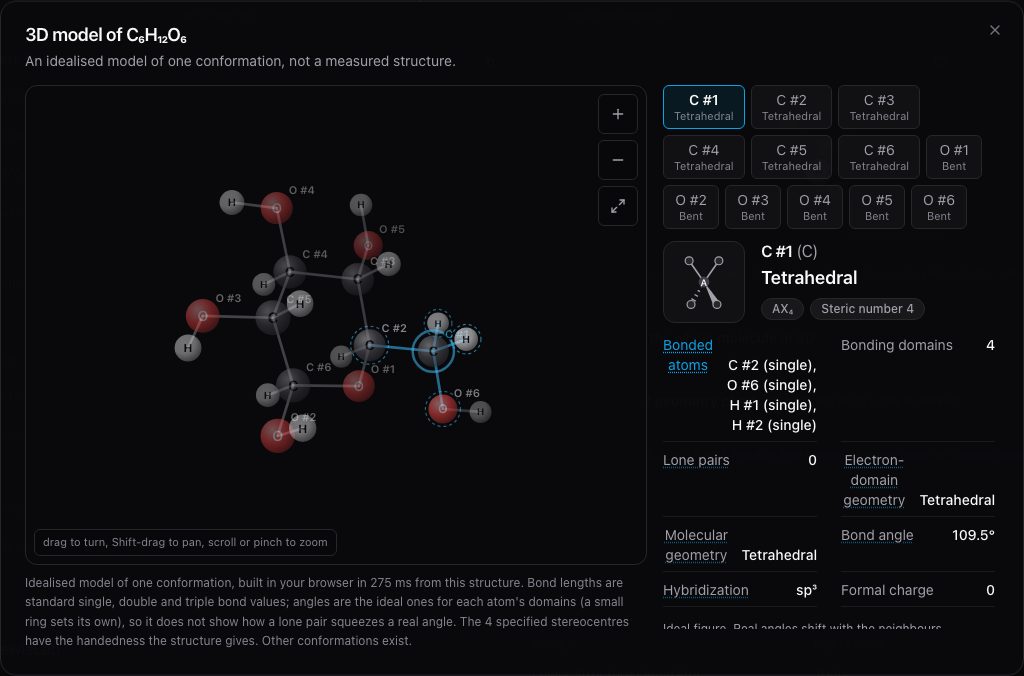Open the Bonding domains glossary term
The height and width of the screenshot is (676, 1024).
(896, 346)
